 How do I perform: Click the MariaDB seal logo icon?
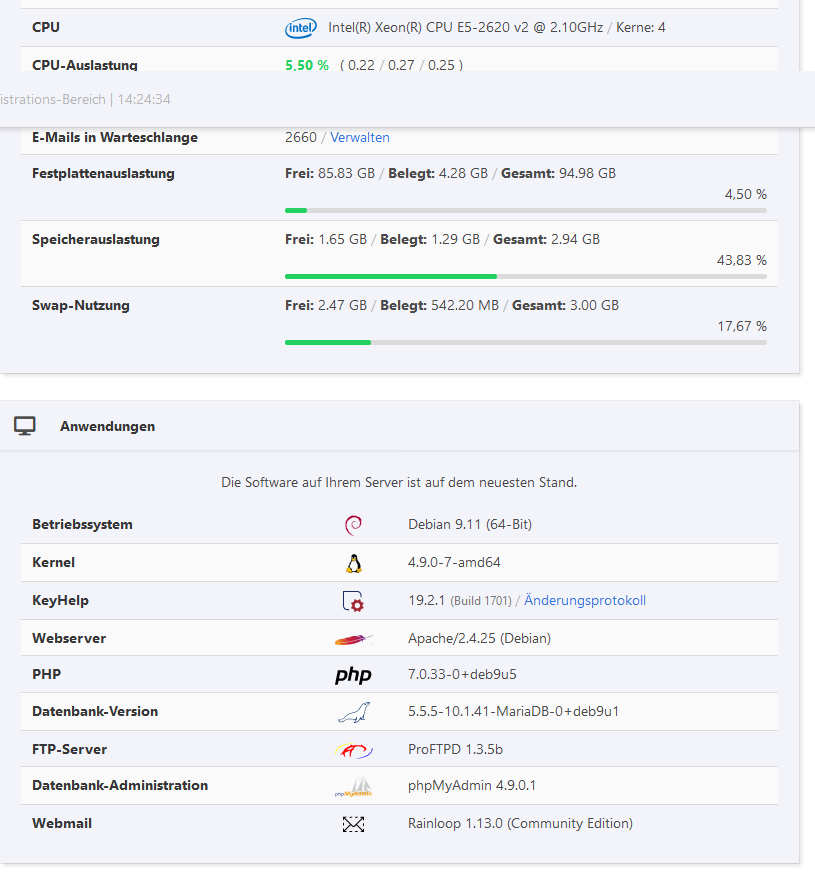click(353, 712)
